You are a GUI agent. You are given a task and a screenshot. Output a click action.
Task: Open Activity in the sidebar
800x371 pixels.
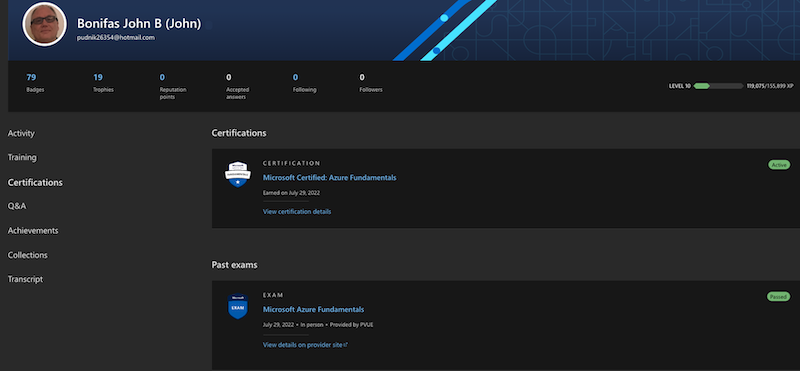[21, 133]
